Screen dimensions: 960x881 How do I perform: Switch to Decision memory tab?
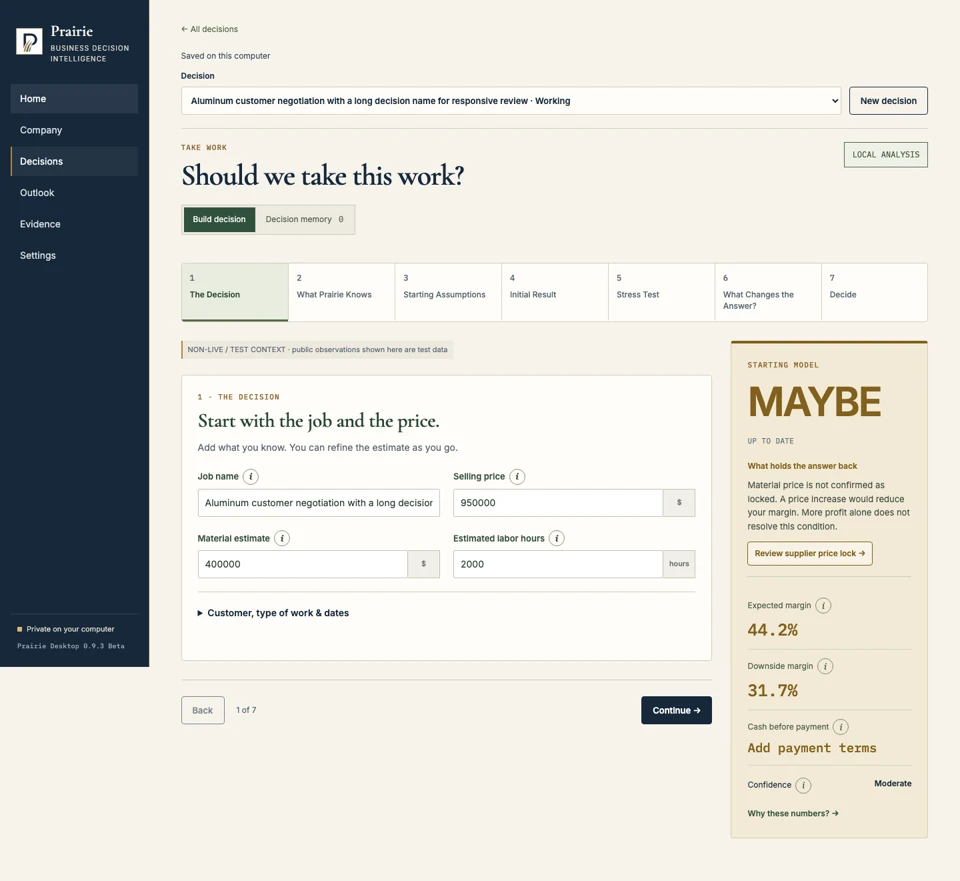coord(304,219)
